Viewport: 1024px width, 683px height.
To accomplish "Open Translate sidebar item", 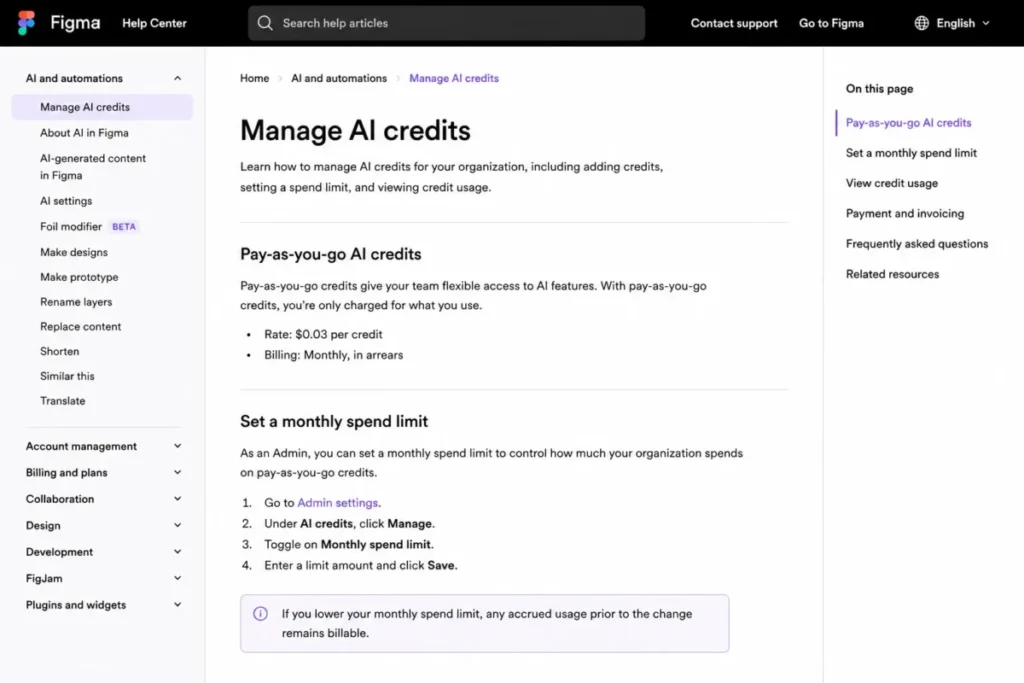I will click(x=63, y=401).
